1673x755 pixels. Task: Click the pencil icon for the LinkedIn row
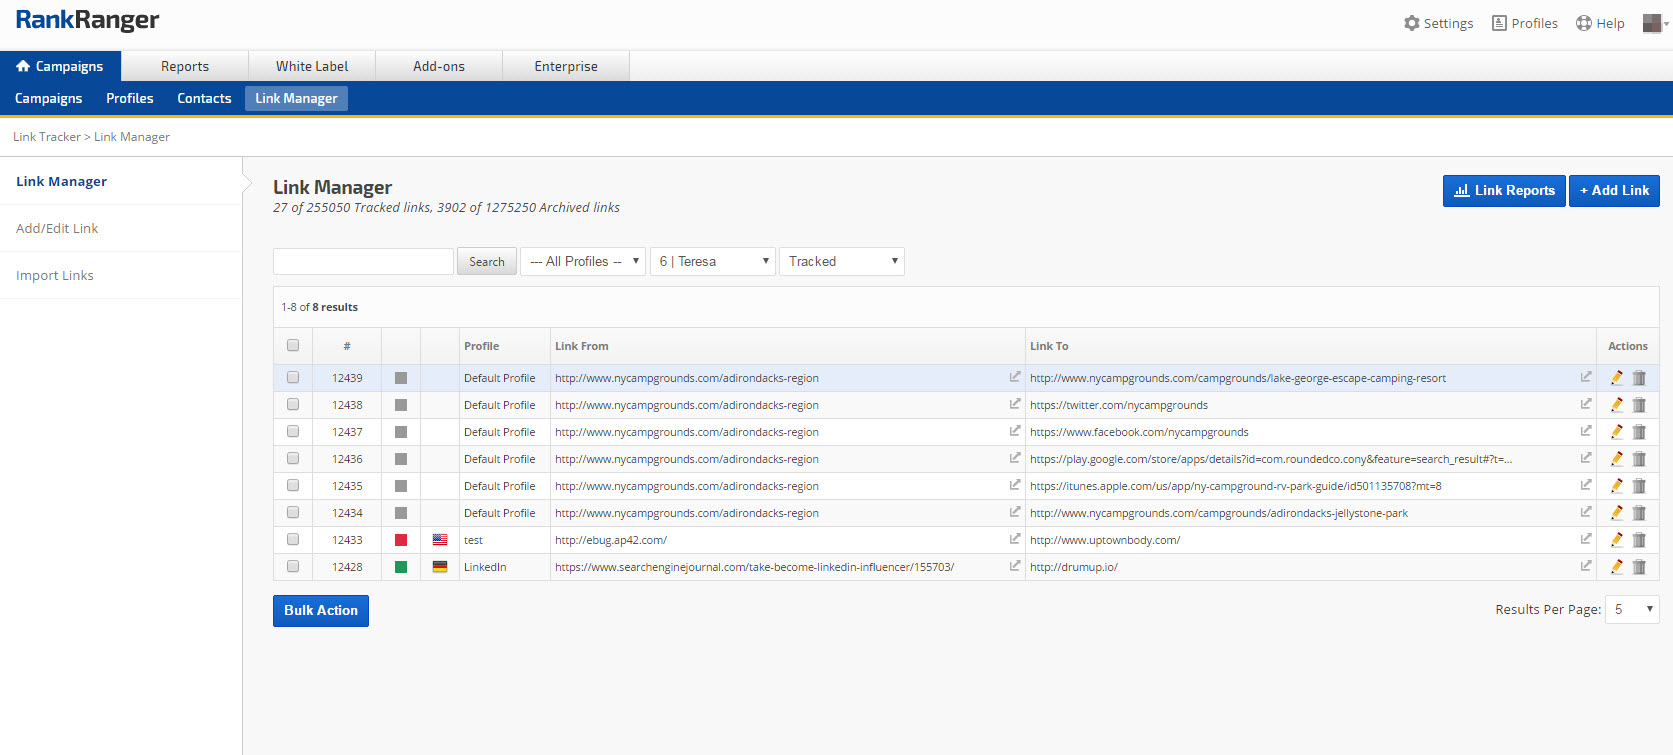click(x=1616, y=567)
